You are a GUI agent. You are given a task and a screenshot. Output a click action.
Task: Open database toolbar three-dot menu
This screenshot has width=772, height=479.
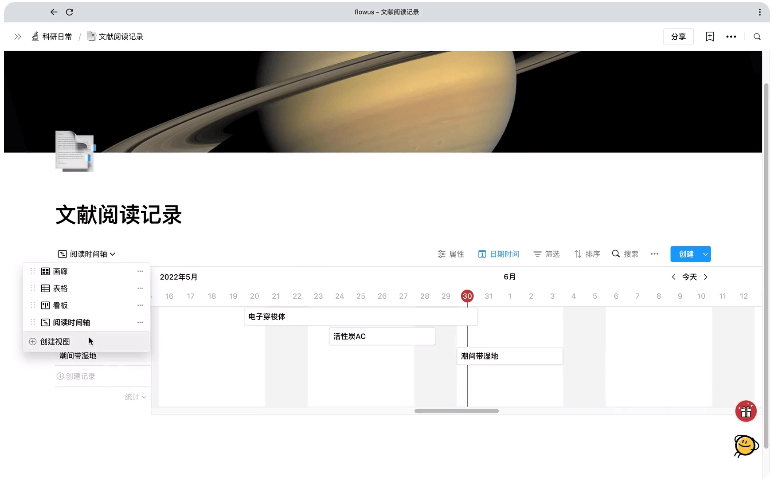(x=654, y=254)
